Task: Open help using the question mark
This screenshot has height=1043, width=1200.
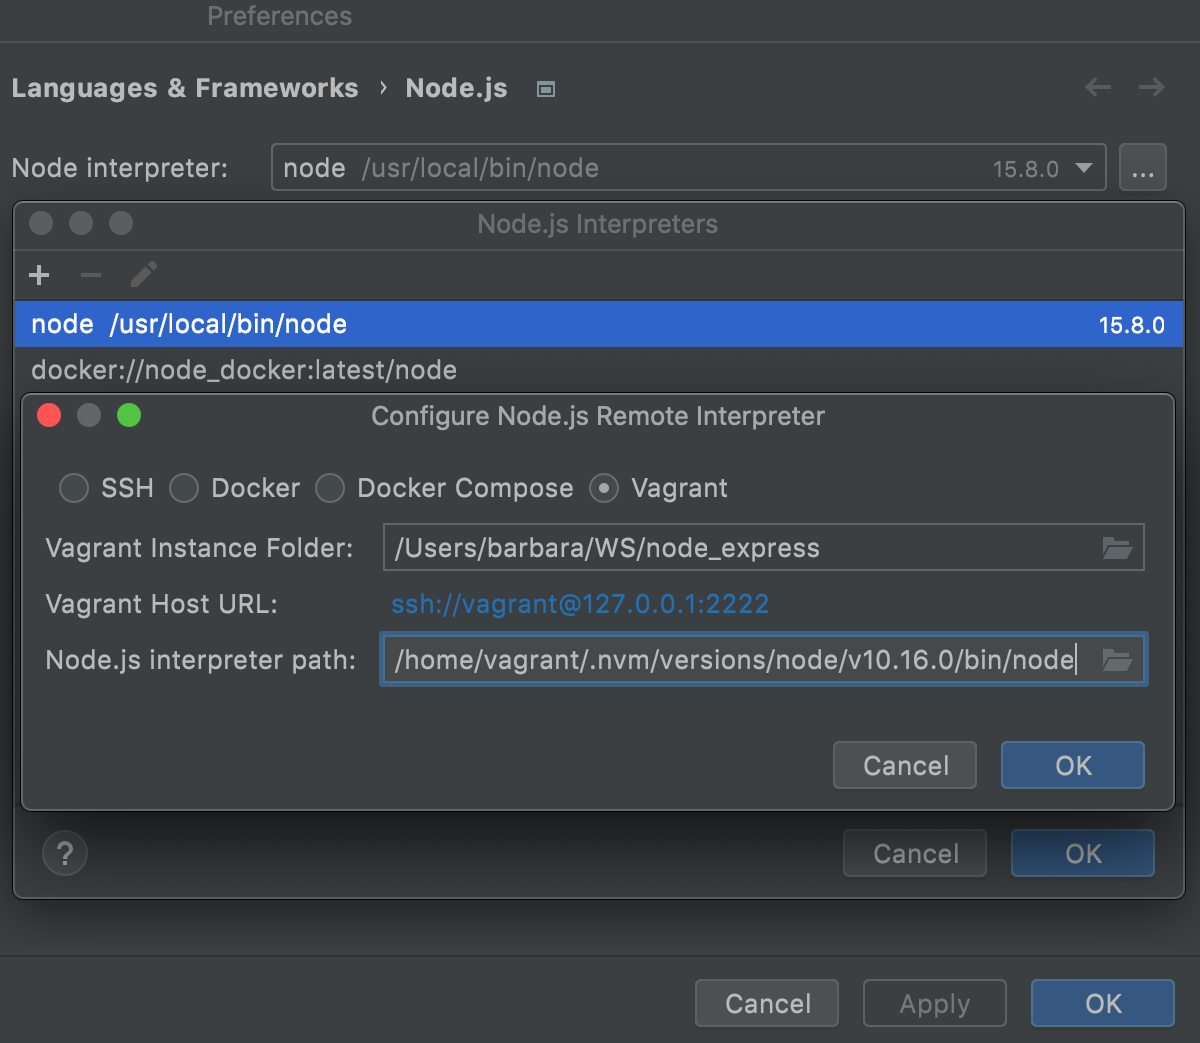Action: pyautogui.click(x=64, y=853)
